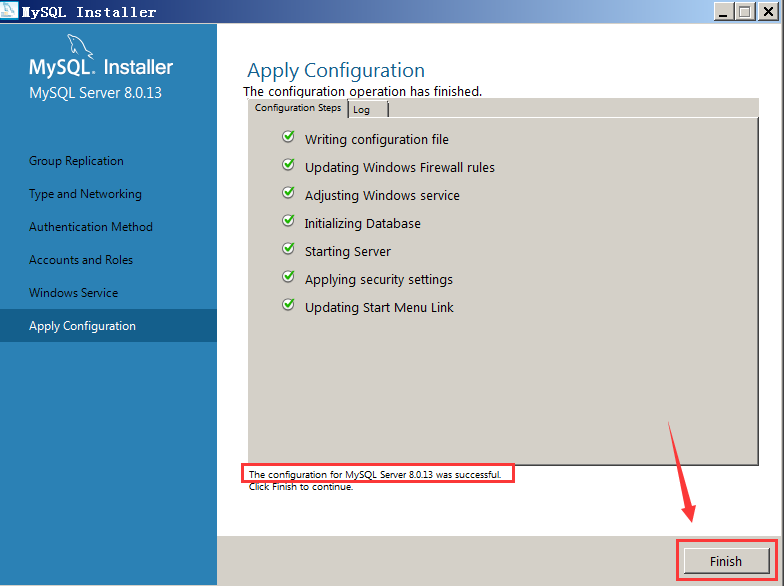
Task: Click 'The configuration operation has finished.' text
Action: (x=362, y=92)
